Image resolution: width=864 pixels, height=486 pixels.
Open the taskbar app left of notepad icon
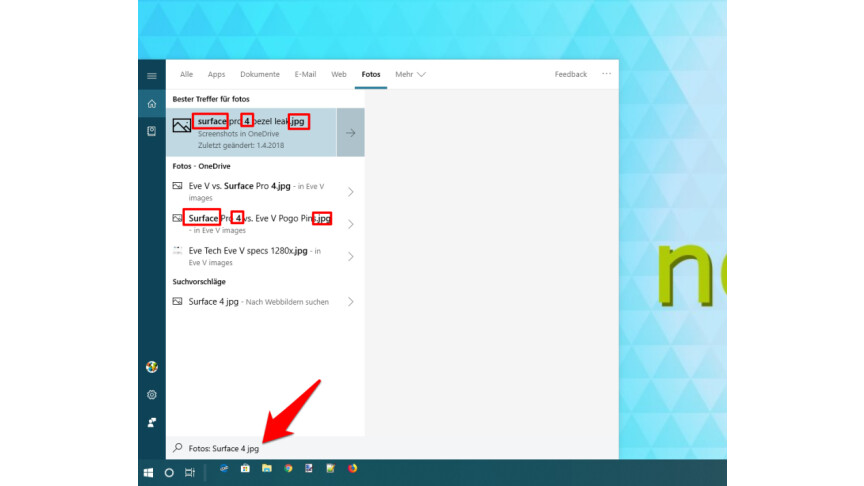(309, 469)
